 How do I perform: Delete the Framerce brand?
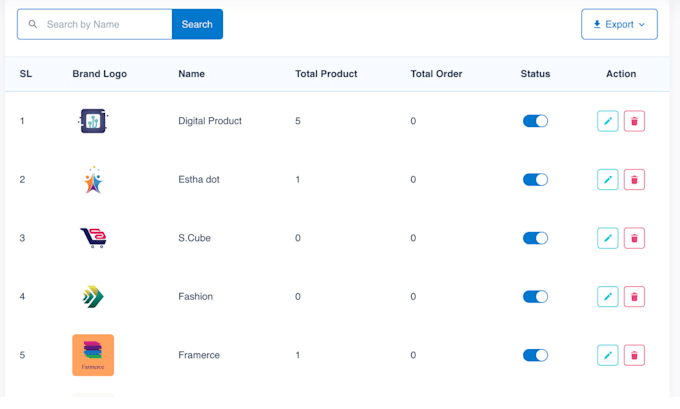(634, 355)
